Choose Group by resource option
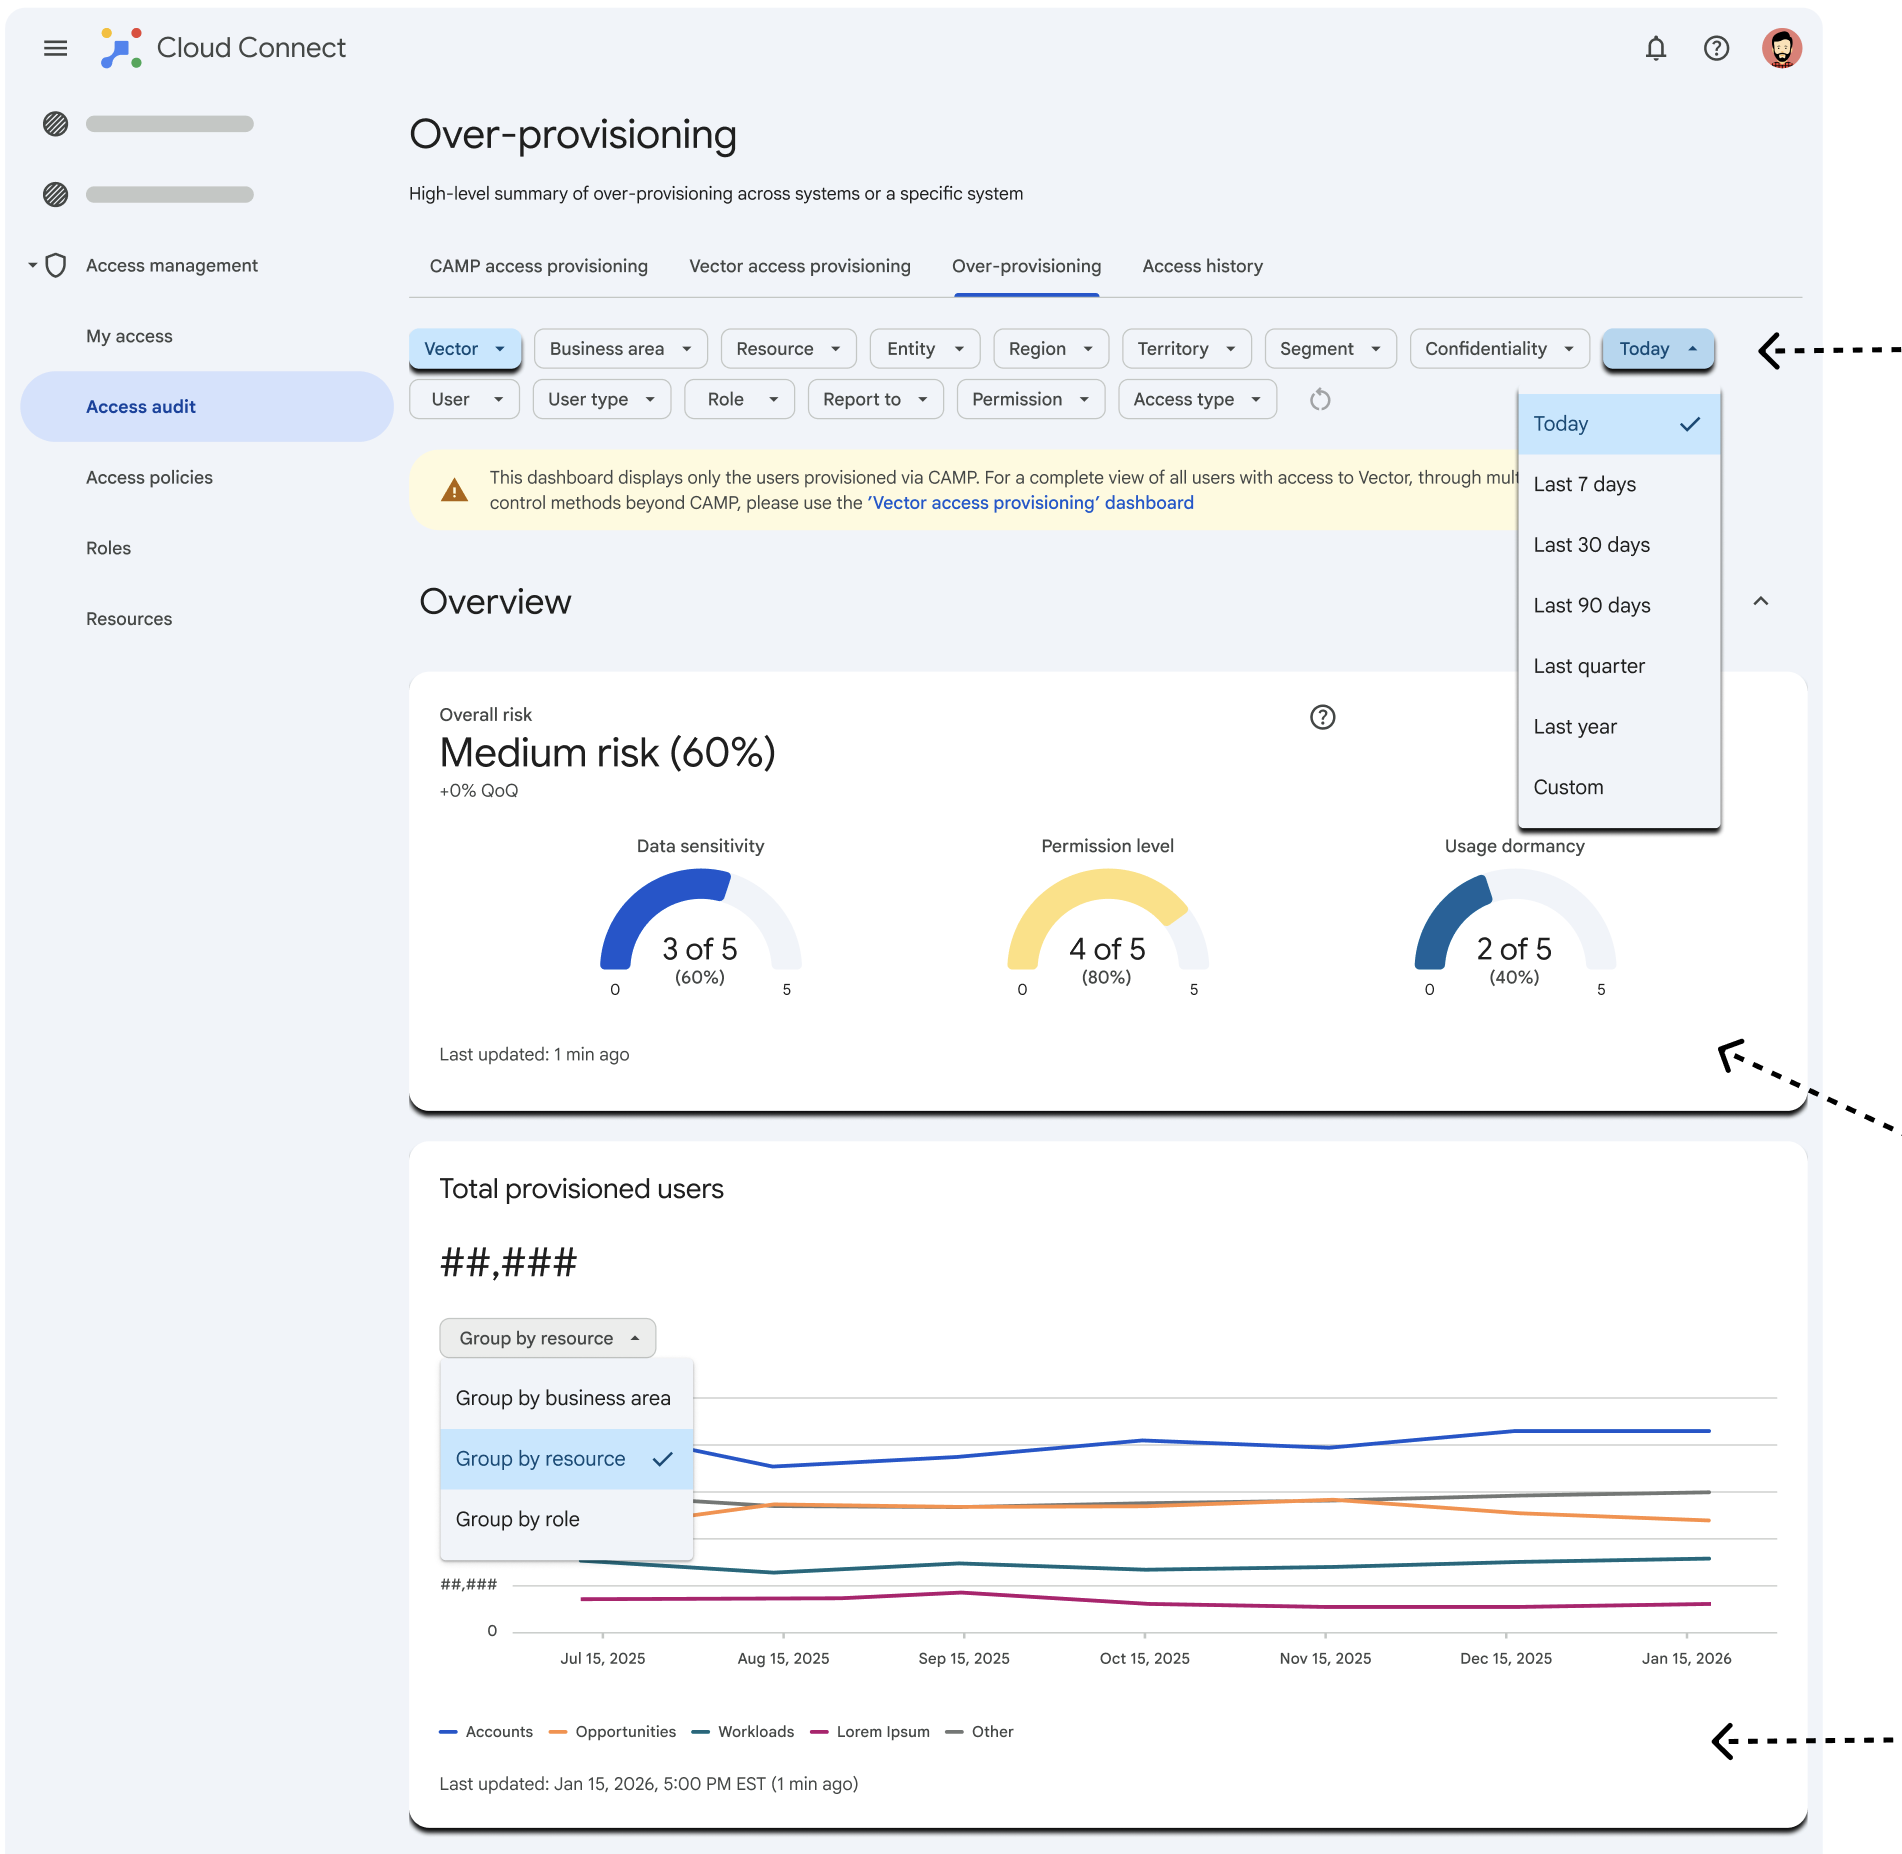 tap(566, 1459)
